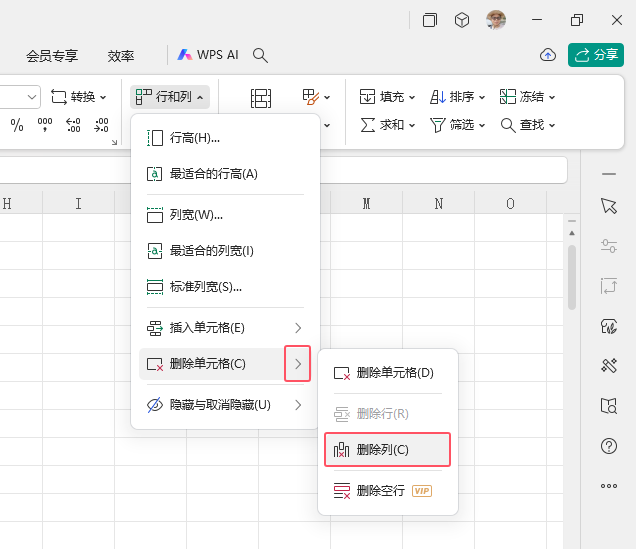Click the worksheet grid icon in ribbon
636x549 pixels.
click(x=261, y=98)
